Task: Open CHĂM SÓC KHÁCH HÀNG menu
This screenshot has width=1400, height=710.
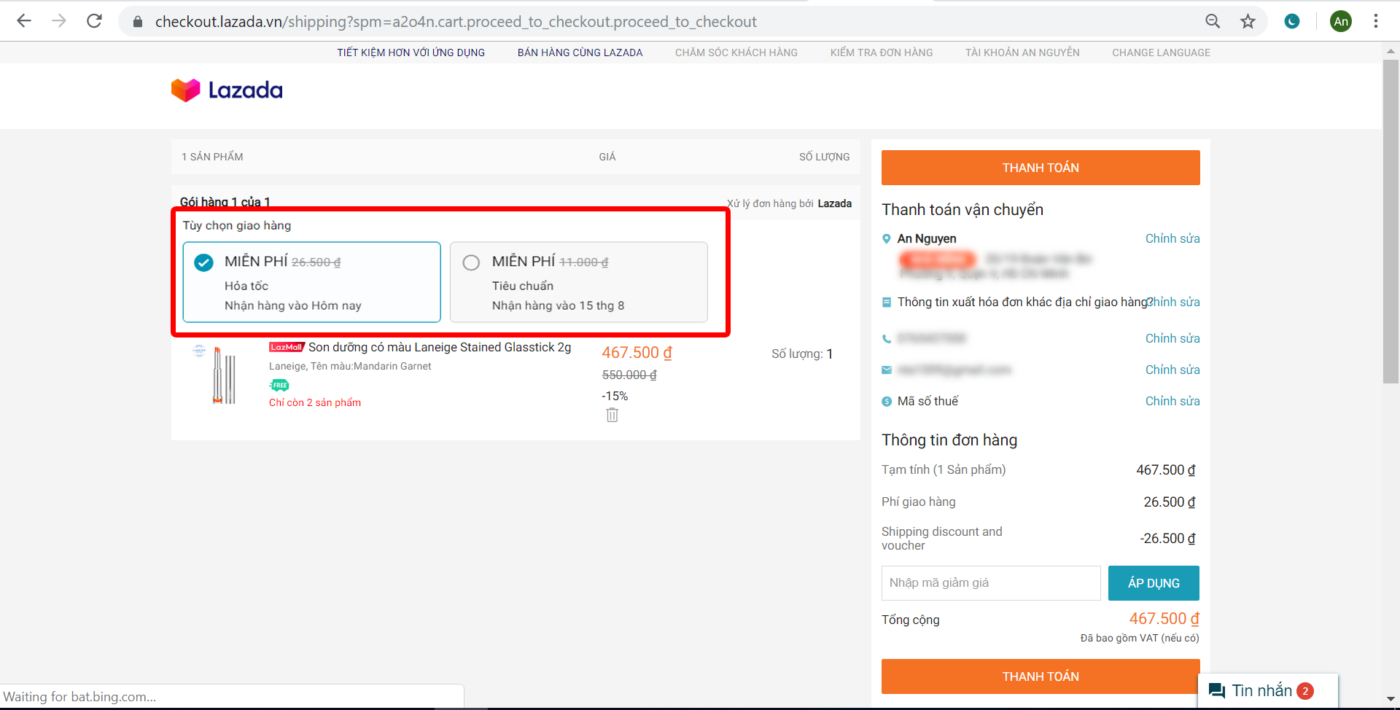Action: click(736, 52)
